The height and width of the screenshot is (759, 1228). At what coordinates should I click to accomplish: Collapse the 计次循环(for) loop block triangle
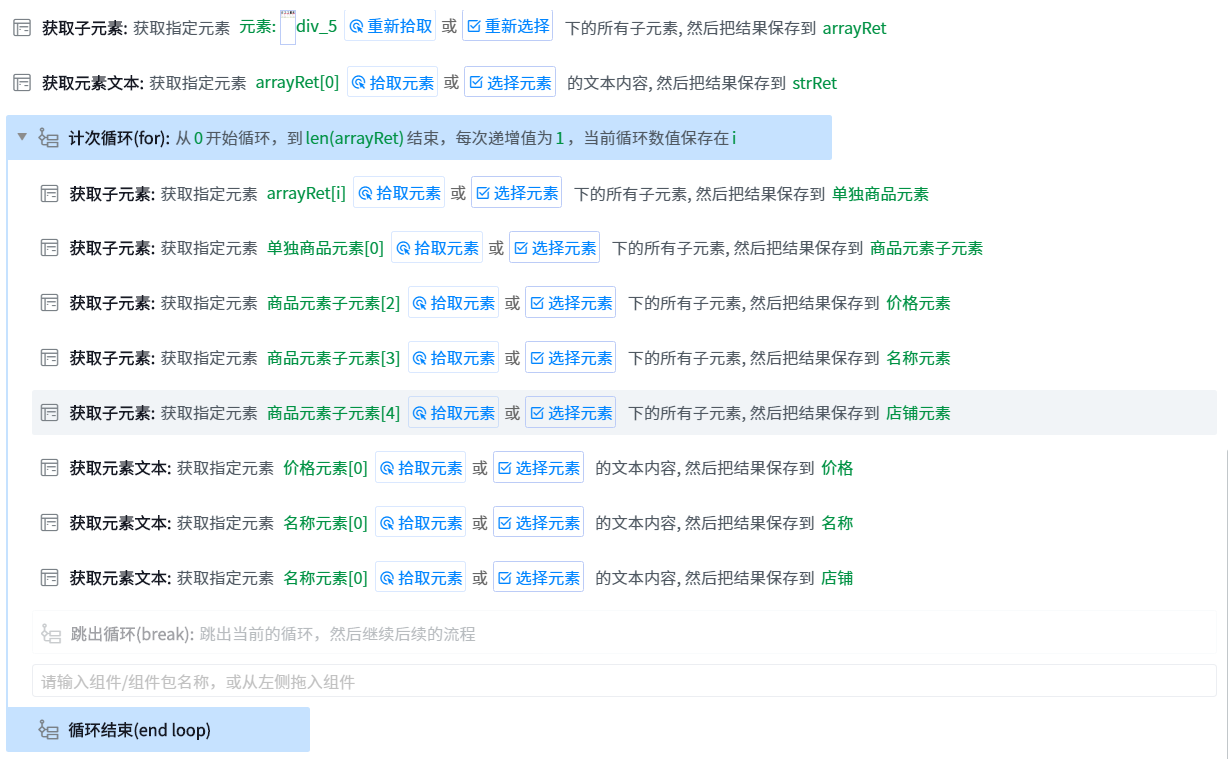tap(22, 137)
